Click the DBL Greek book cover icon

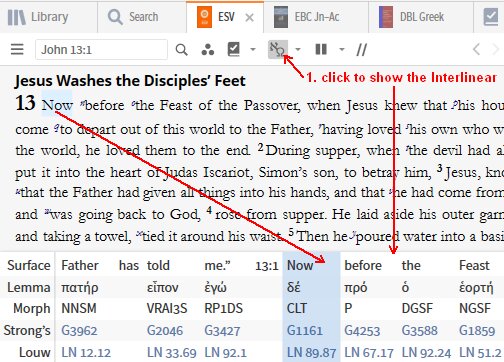point(386,17)
